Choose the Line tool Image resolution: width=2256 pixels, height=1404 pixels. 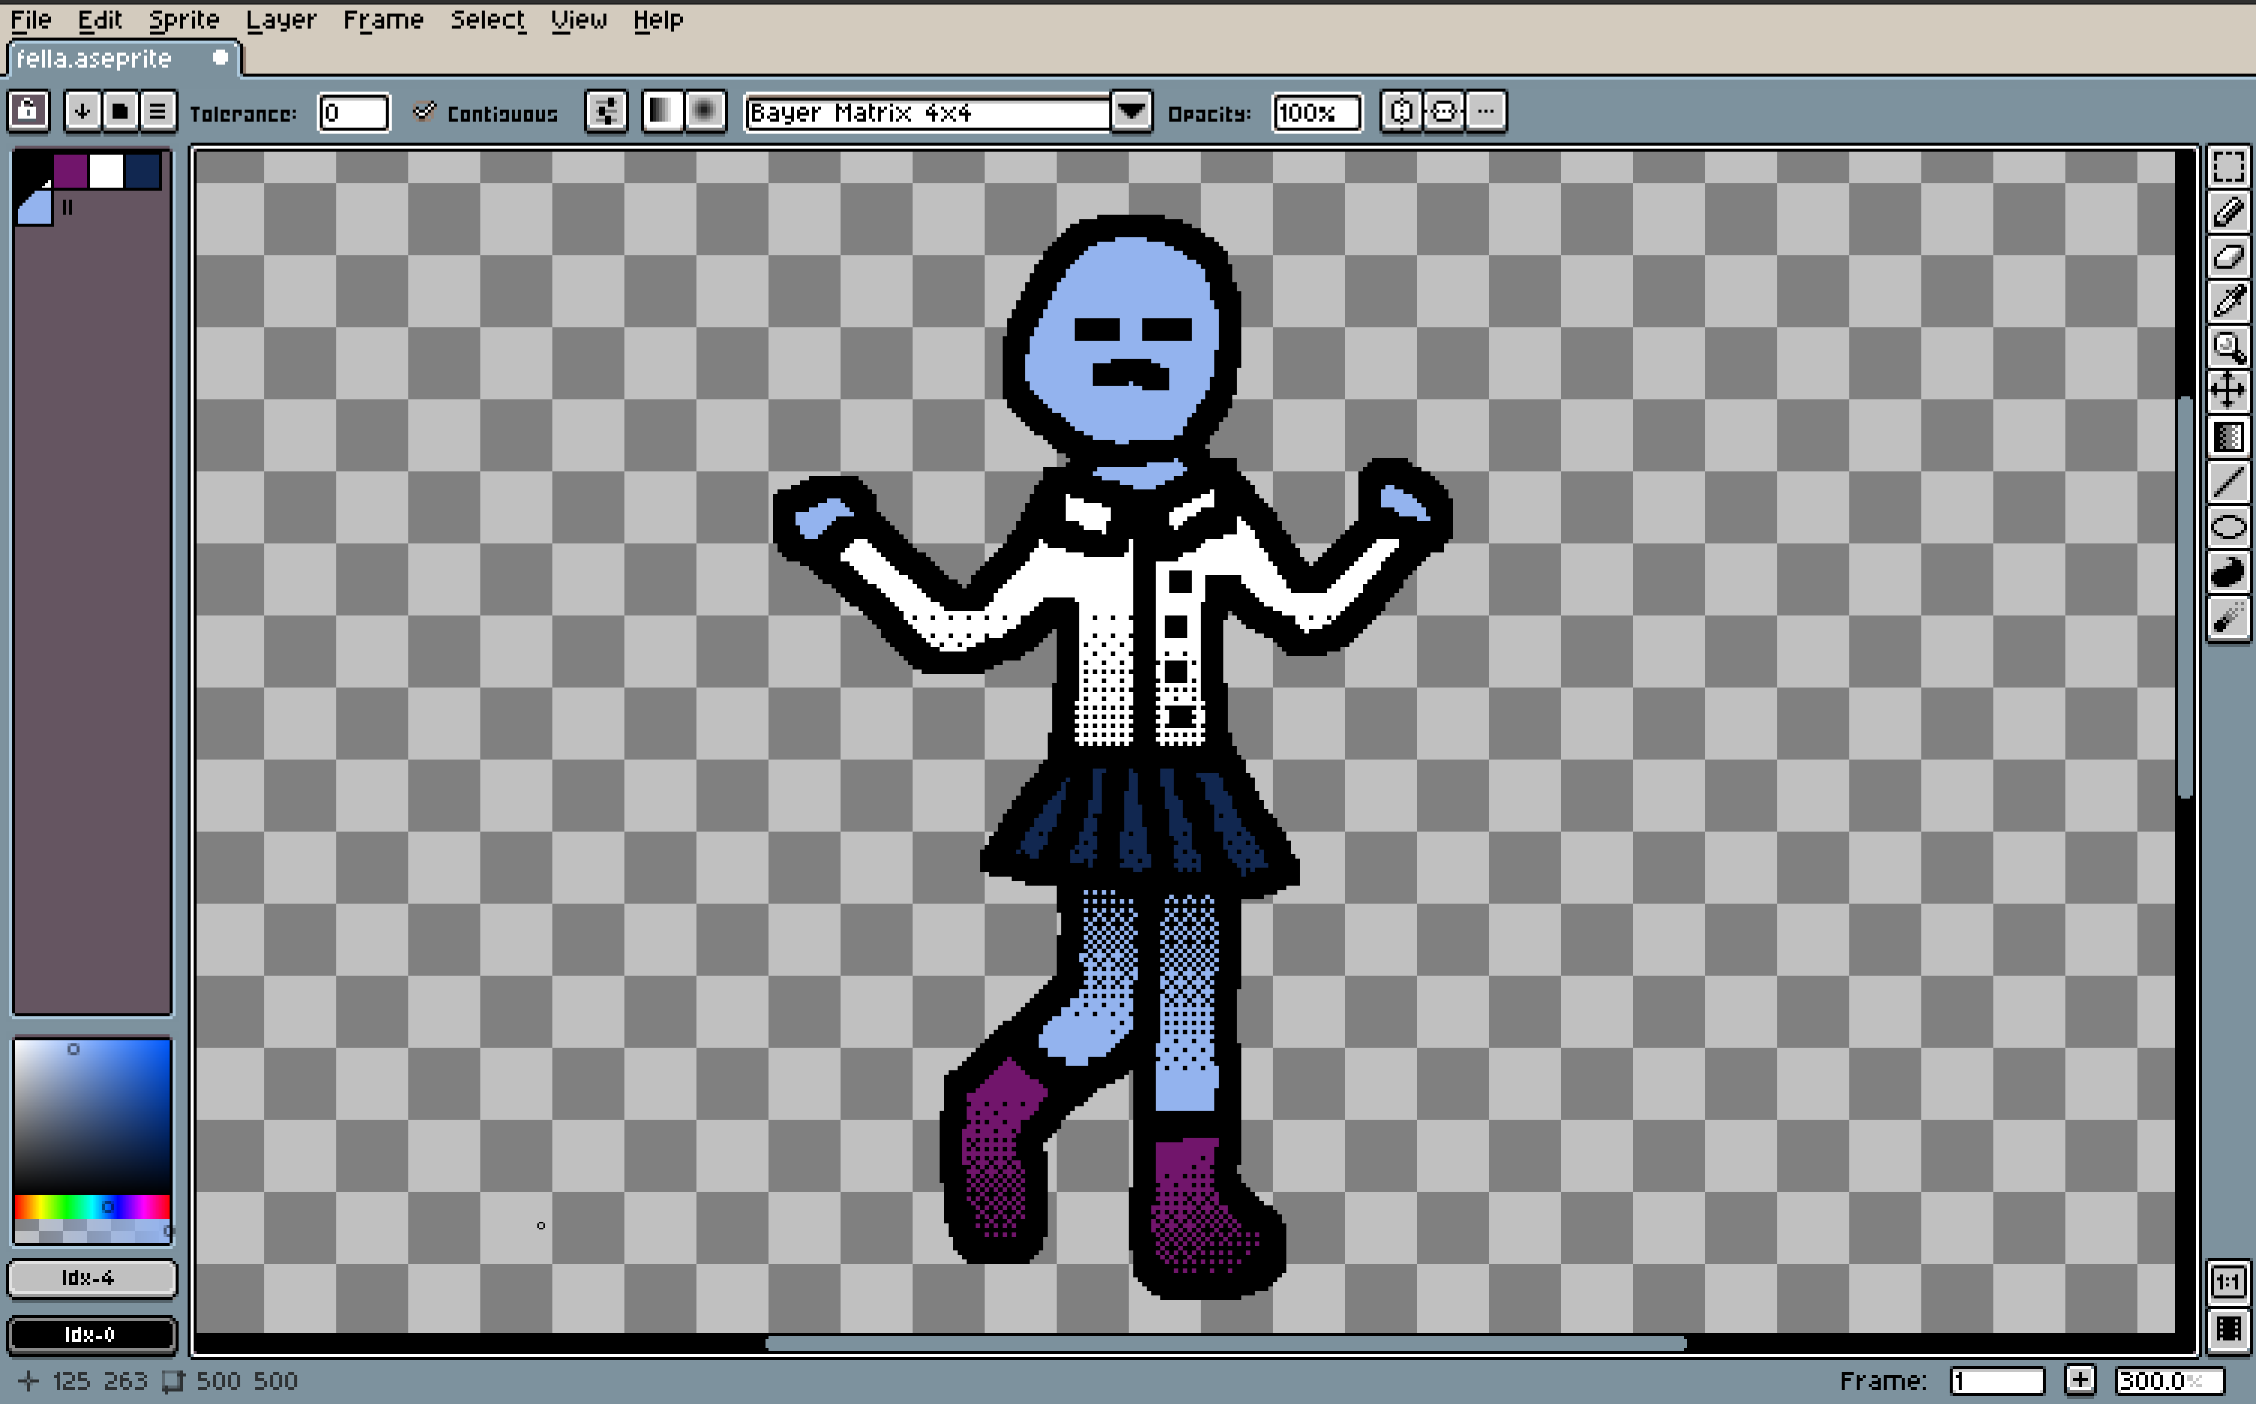point(2228,482)
